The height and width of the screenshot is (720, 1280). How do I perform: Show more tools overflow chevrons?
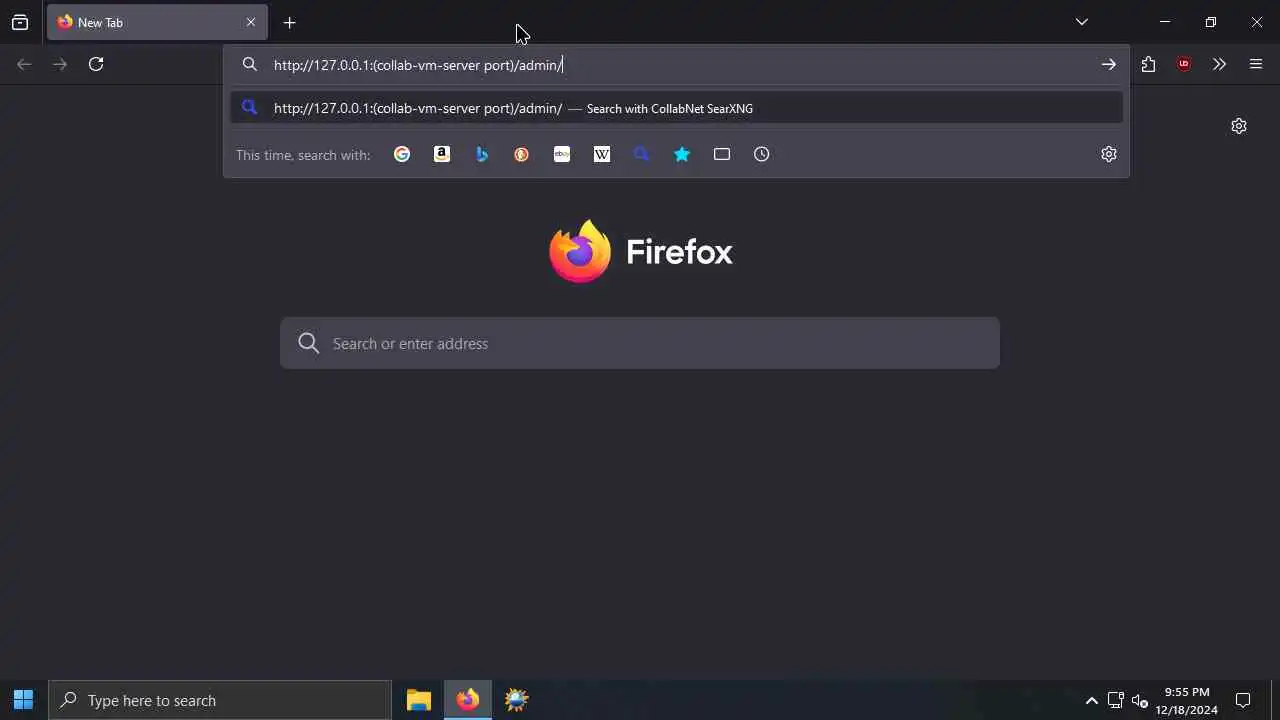point(1219,64)
